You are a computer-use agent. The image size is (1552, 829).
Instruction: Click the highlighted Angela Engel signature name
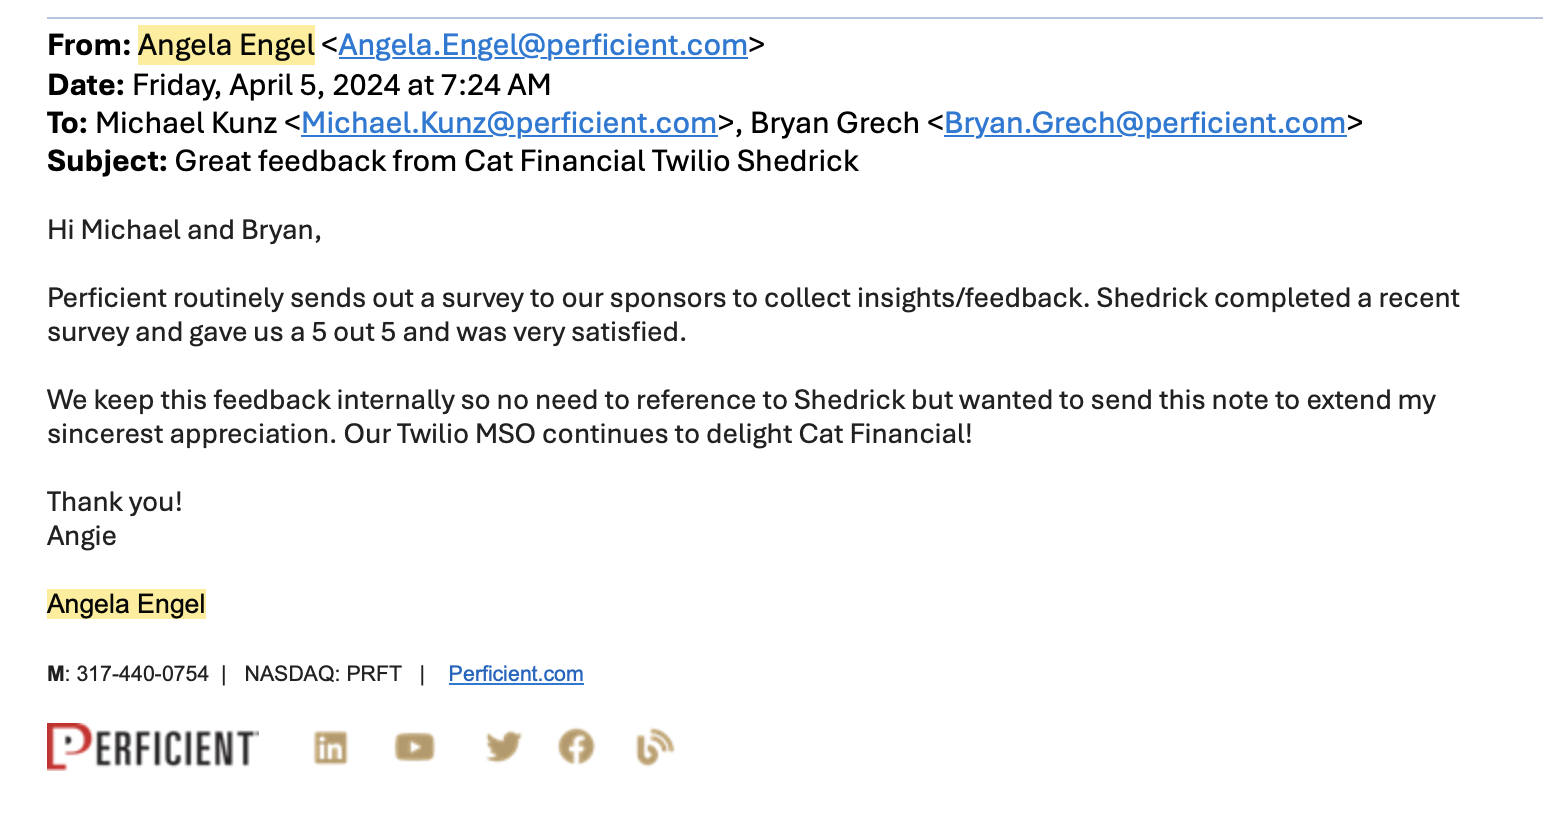pos(126,604)
